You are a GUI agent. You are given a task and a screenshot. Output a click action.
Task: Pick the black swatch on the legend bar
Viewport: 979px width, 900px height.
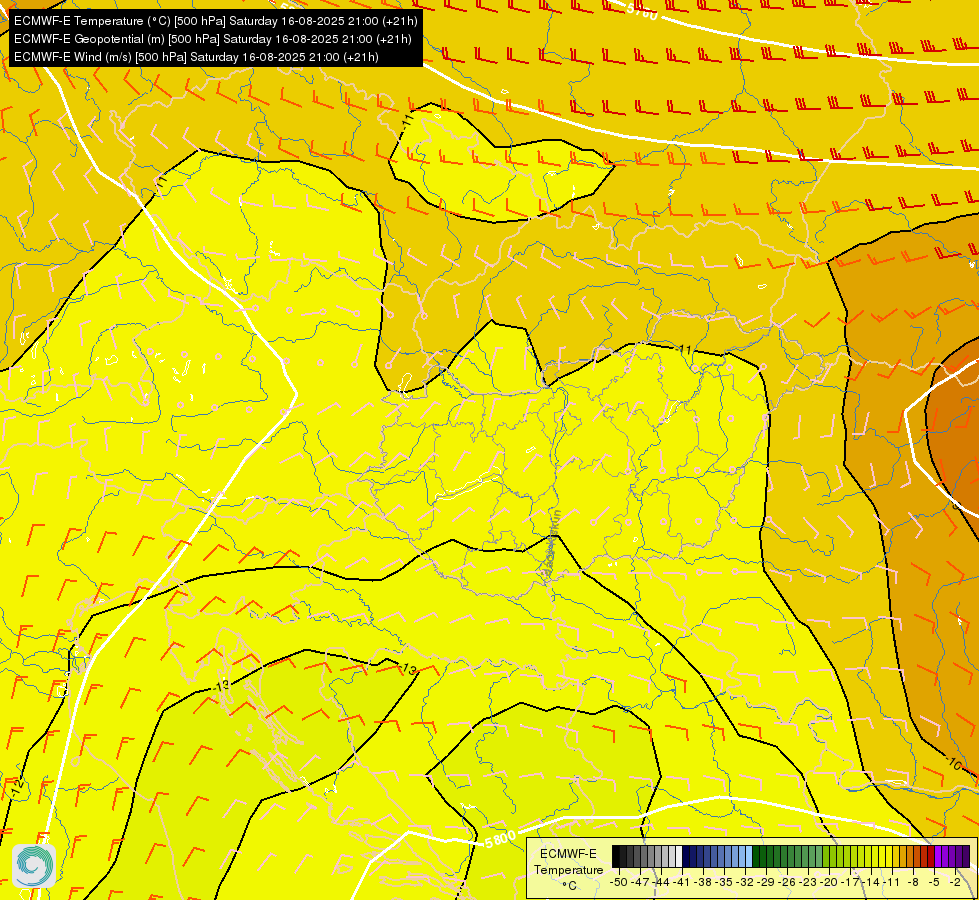616,856
